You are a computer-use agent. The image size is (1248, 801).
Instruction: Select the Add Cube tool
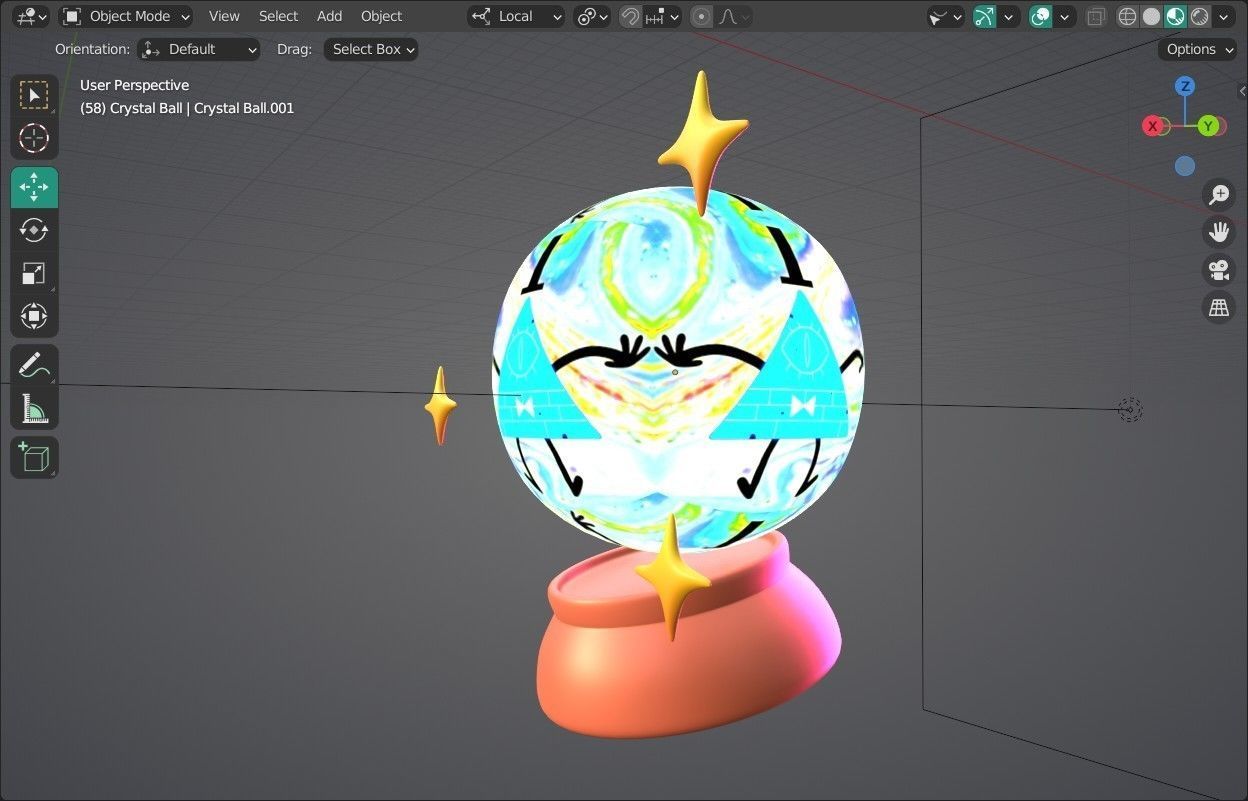point(34,457)
